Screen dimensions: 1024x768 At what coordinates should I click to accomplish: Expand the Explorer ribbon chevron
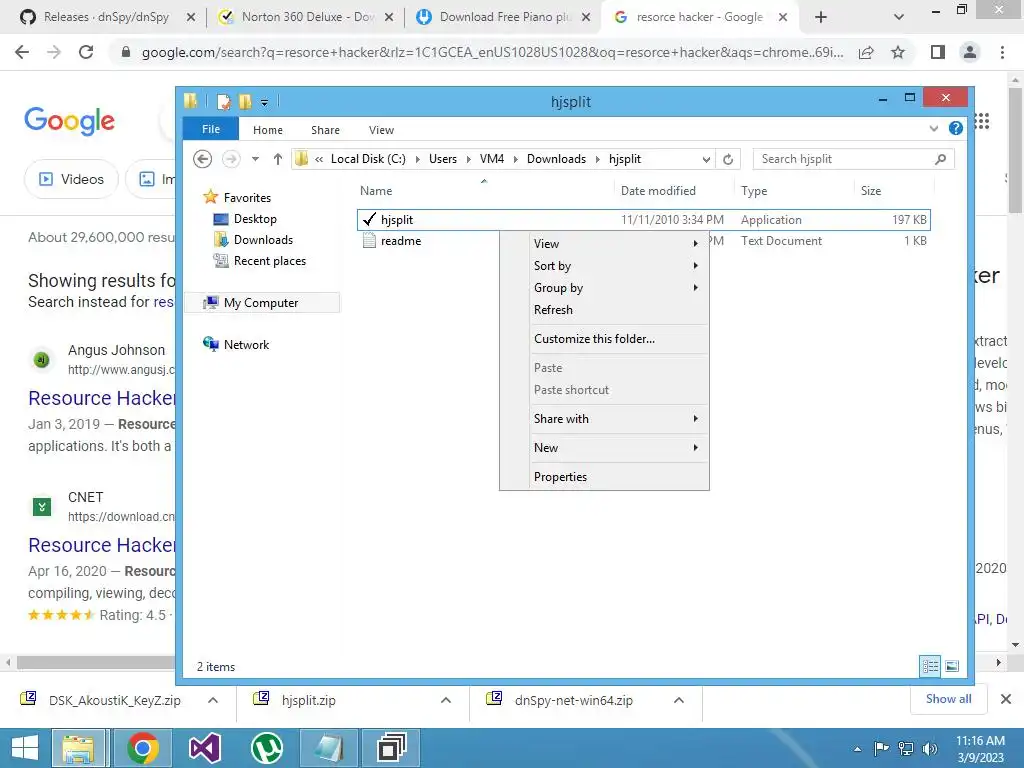pos(934,129)
